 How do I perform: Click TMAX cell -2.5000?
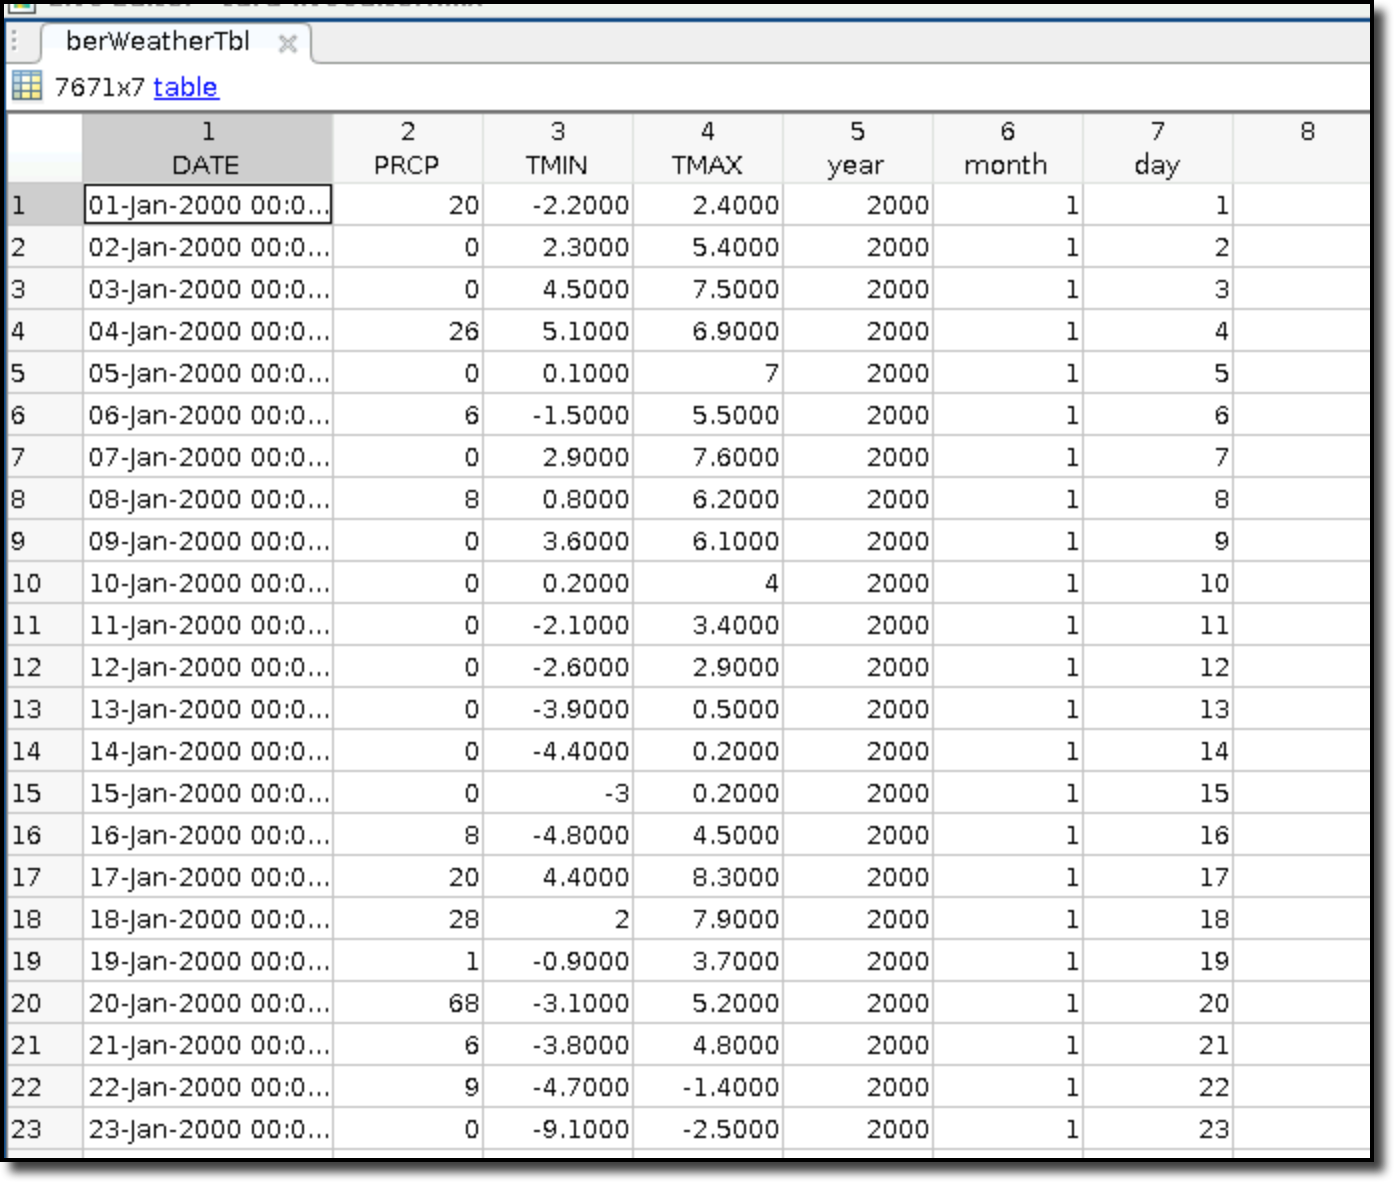(708, 1129)
